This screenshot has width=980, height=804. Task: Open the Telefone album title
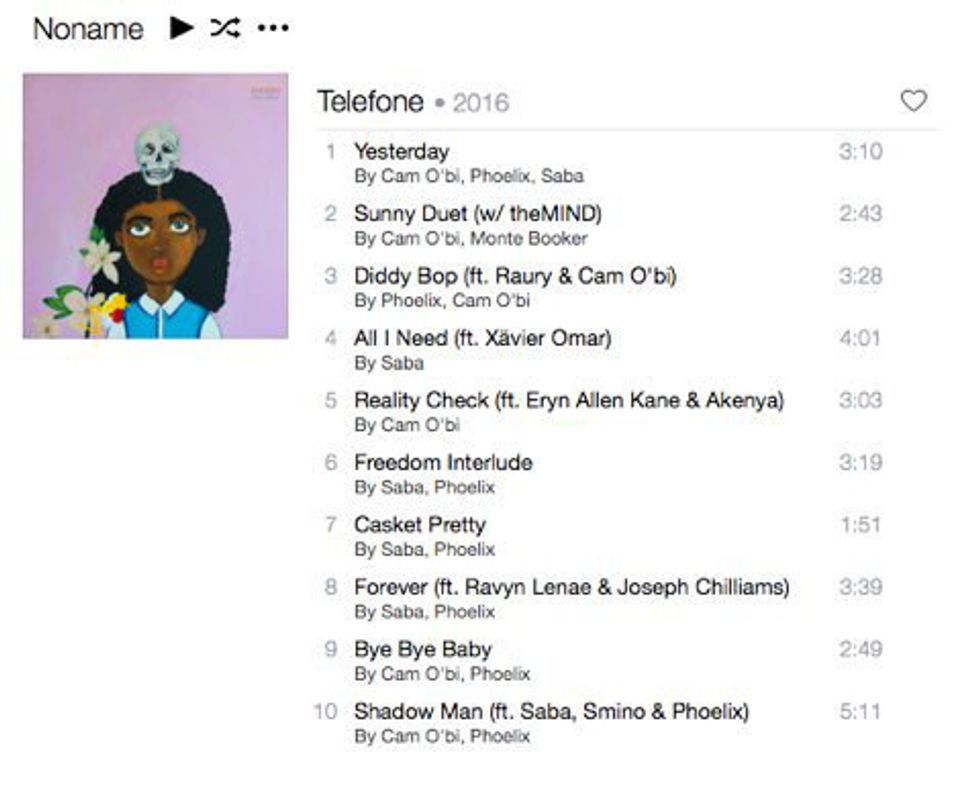coord(371,101)
